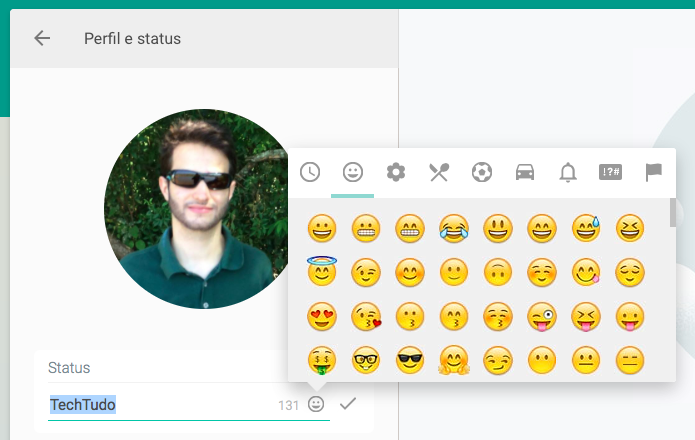This screenshot has width=695, height=440.
Task: Select the objects bell emoji category
Action: pyautogui.click(x=568, y=172)
